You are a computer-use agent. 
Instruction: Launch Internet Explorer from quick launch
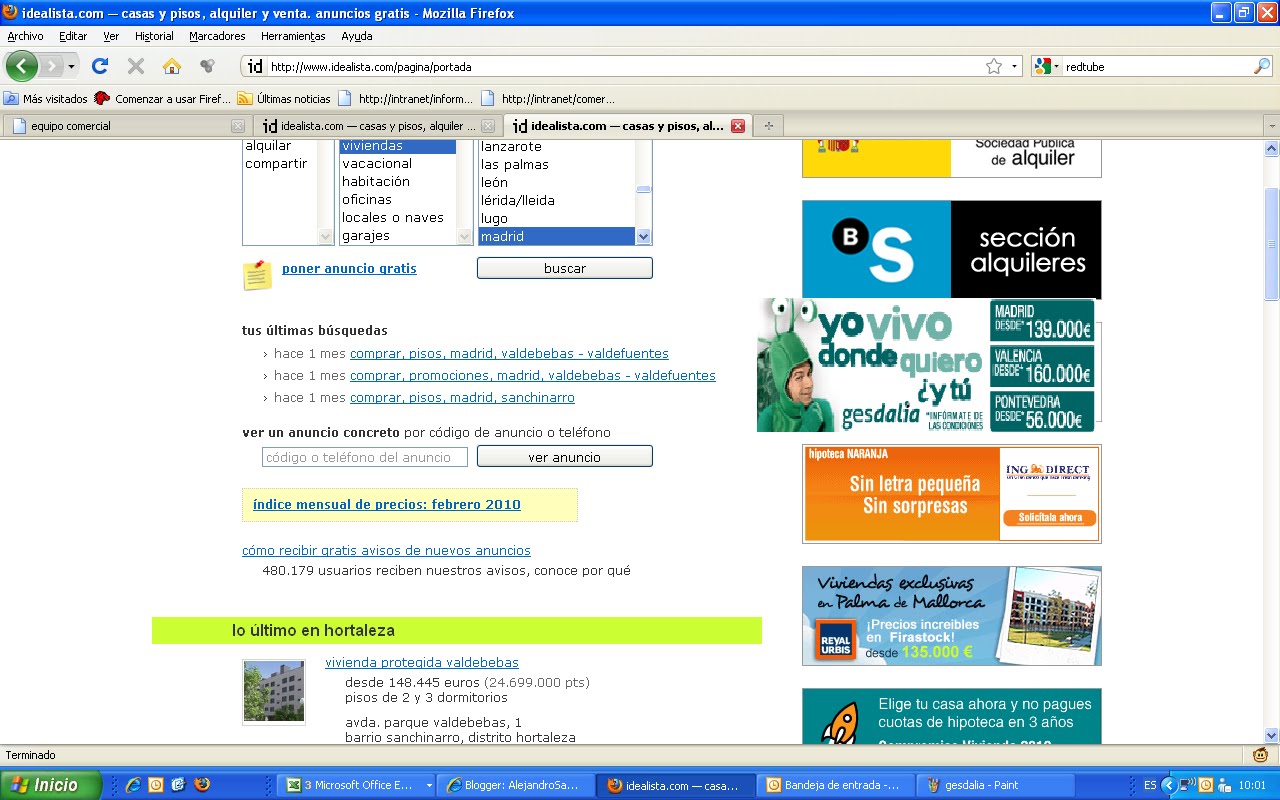click(x=131, y=785)
